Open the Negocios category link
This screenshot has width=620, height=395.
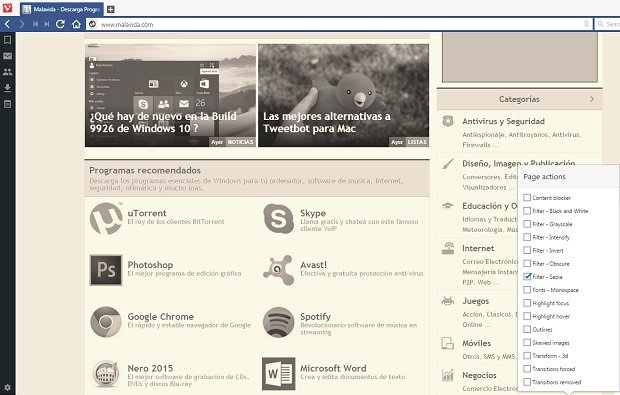click(479, 375)
